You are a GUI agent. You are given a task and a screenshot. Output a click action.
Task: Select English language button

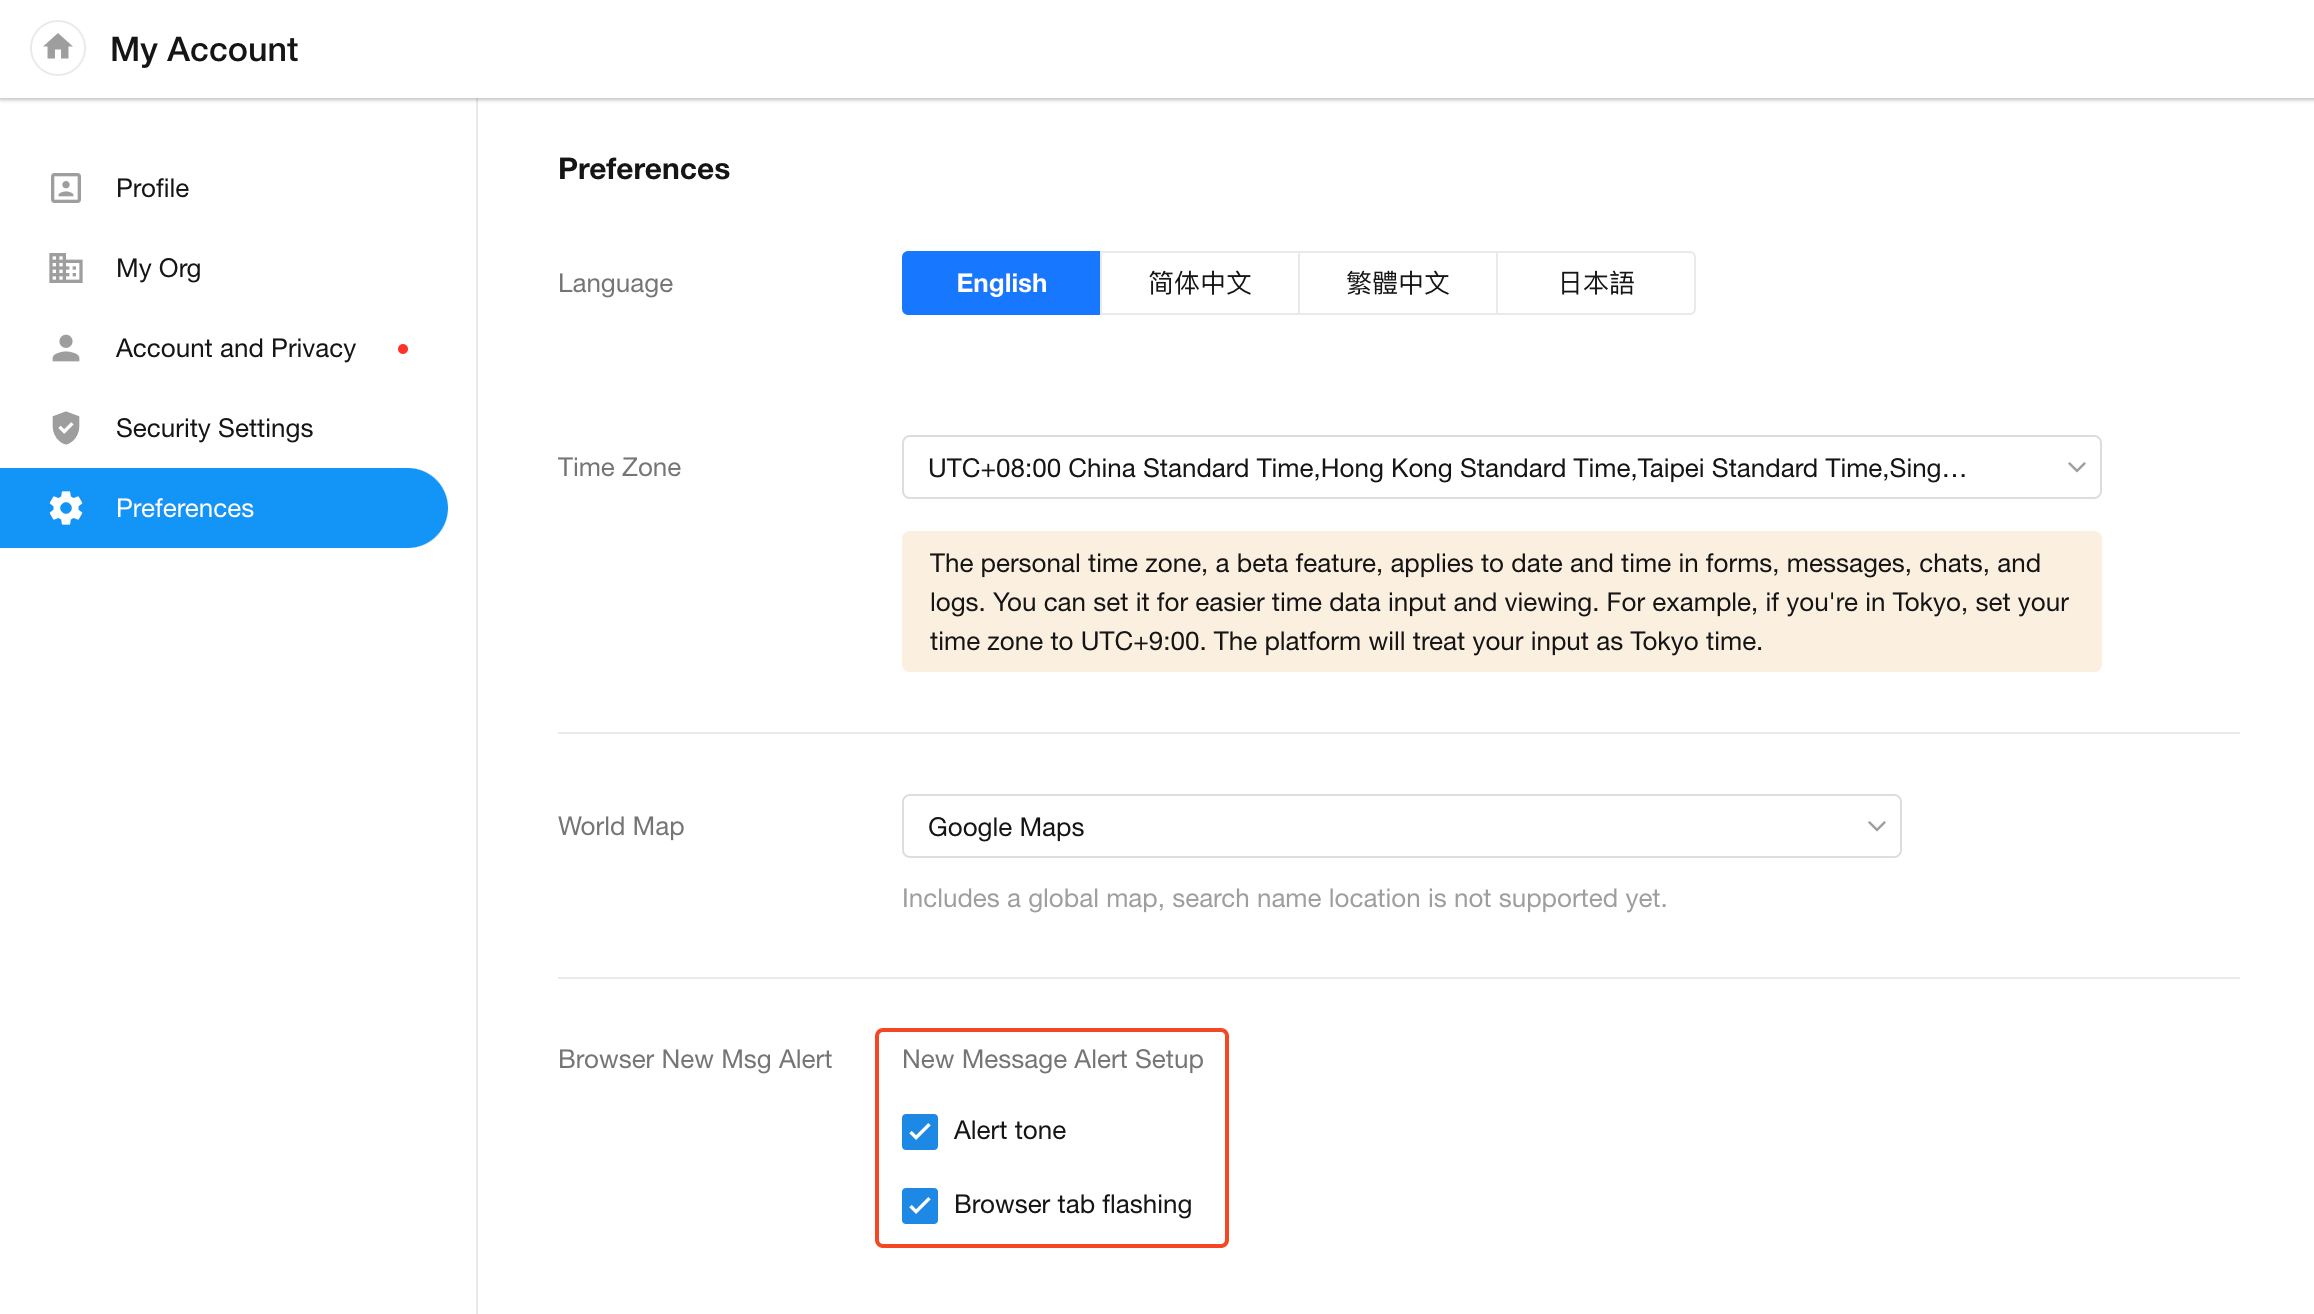1001,283
